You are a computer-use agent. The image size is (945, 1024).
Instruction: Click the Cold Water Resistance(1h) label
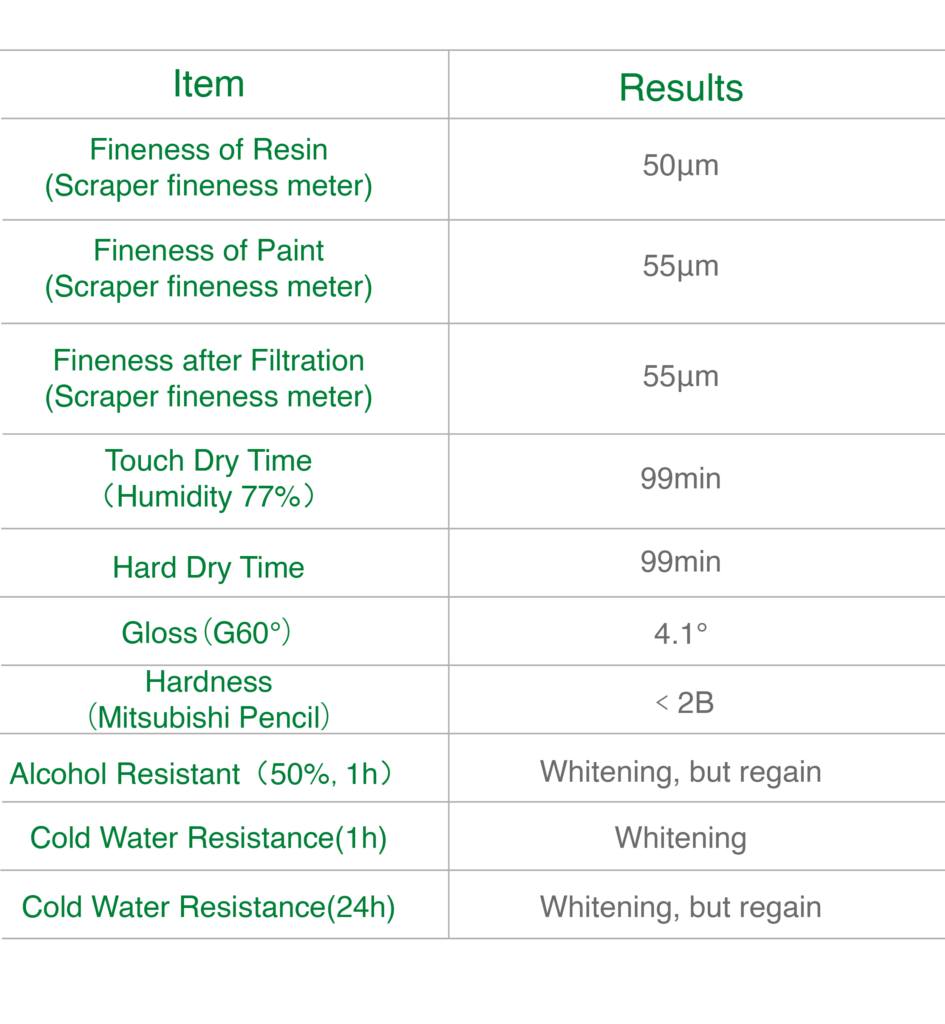(208, 838)
